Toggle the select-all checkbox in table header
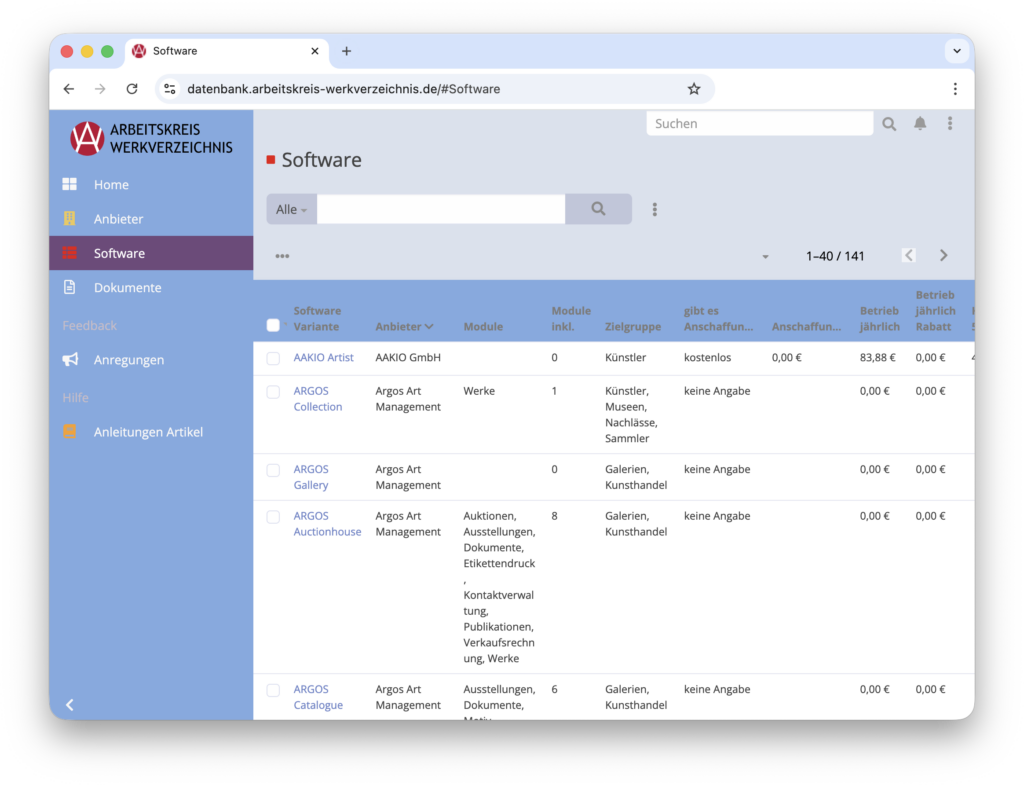 (273, 325)
